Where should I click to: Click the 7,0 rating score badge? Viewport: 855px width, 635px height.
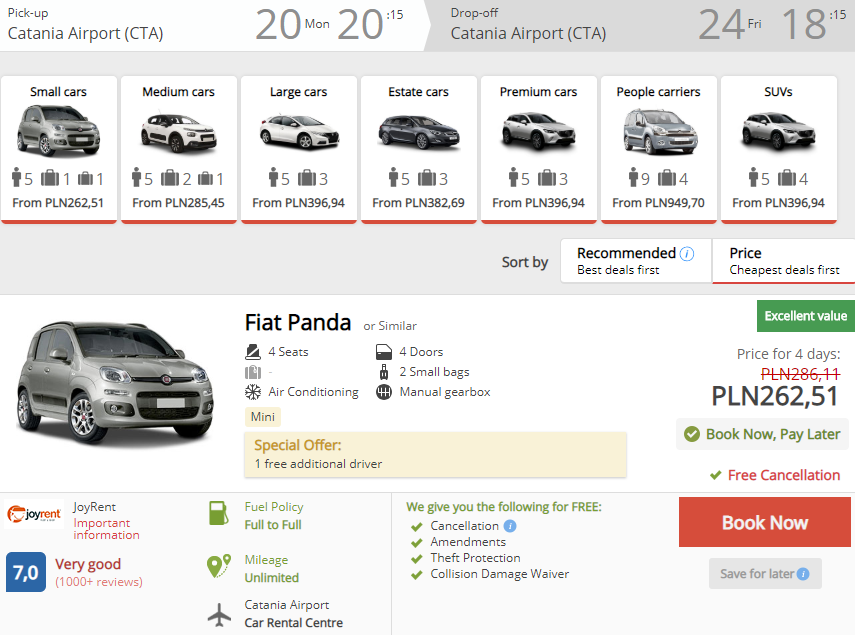click(26, 572)
